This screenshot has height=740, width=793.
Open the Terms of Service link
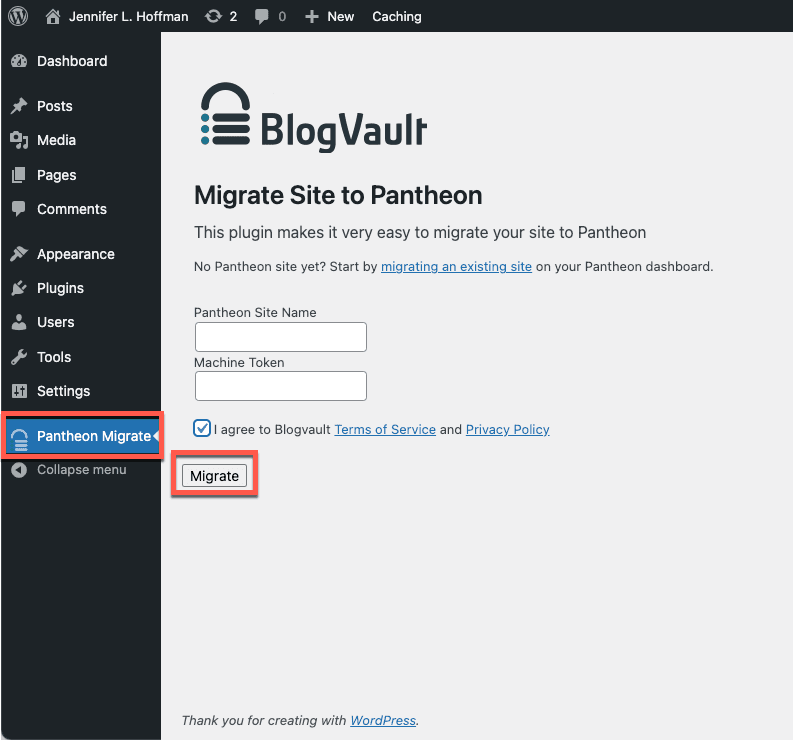(x=385, y=429)
